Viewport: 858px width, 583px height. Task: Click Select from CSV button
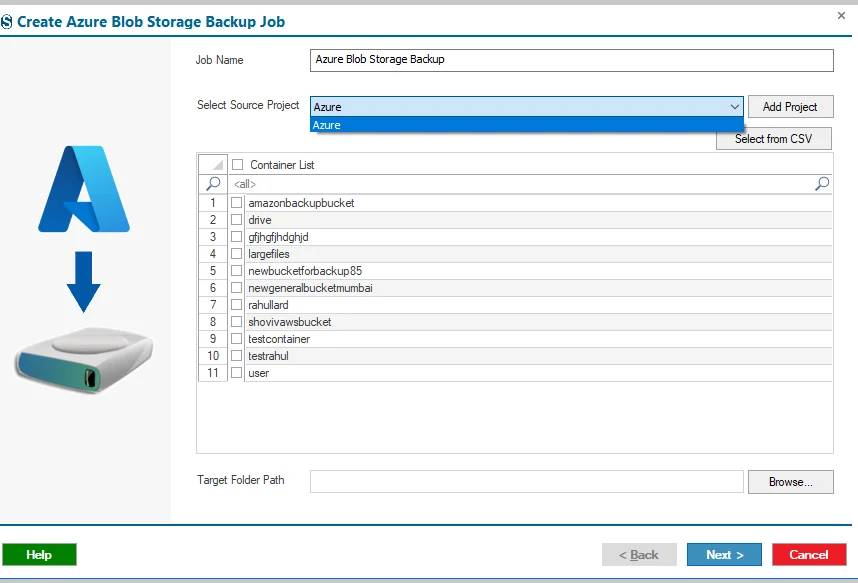tap(774, 138)
